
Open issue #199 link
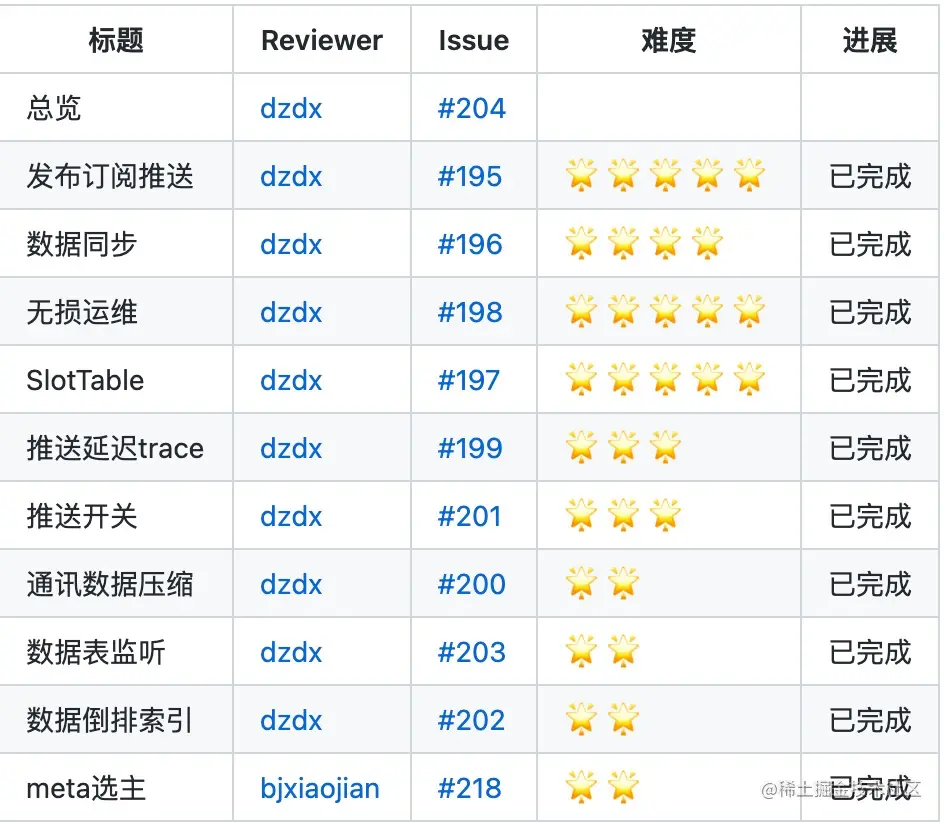(x=470, y=449)
